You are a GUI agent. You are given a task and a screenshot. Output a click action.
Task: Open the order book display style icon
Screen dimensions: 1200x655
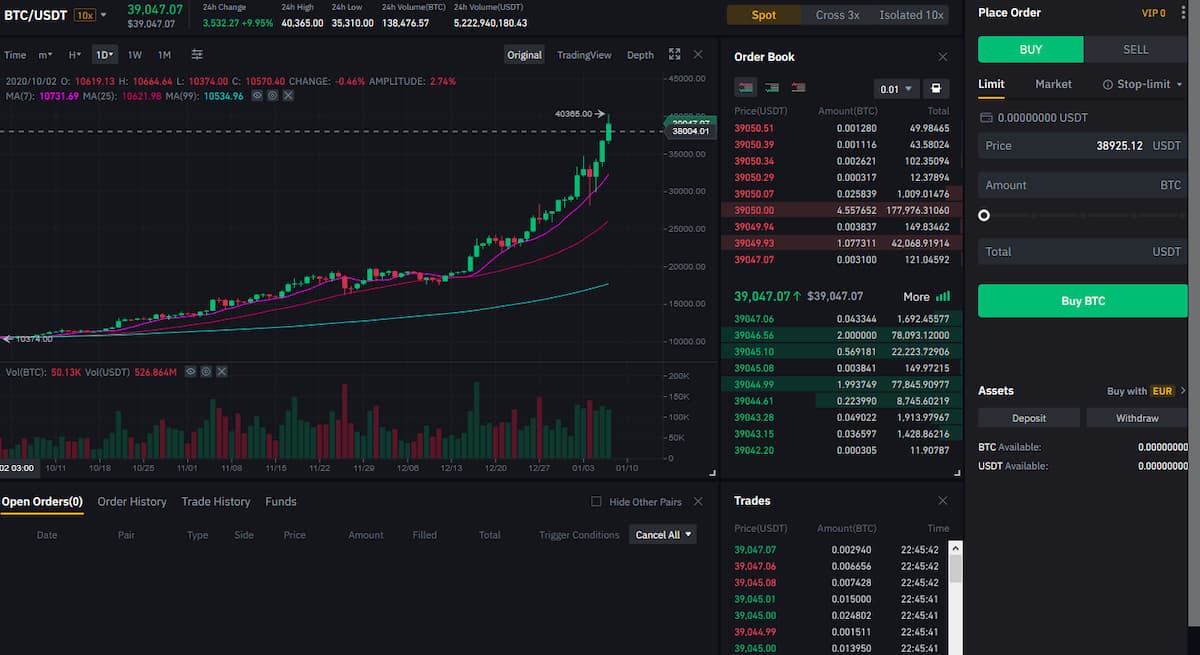pos(936,88)
